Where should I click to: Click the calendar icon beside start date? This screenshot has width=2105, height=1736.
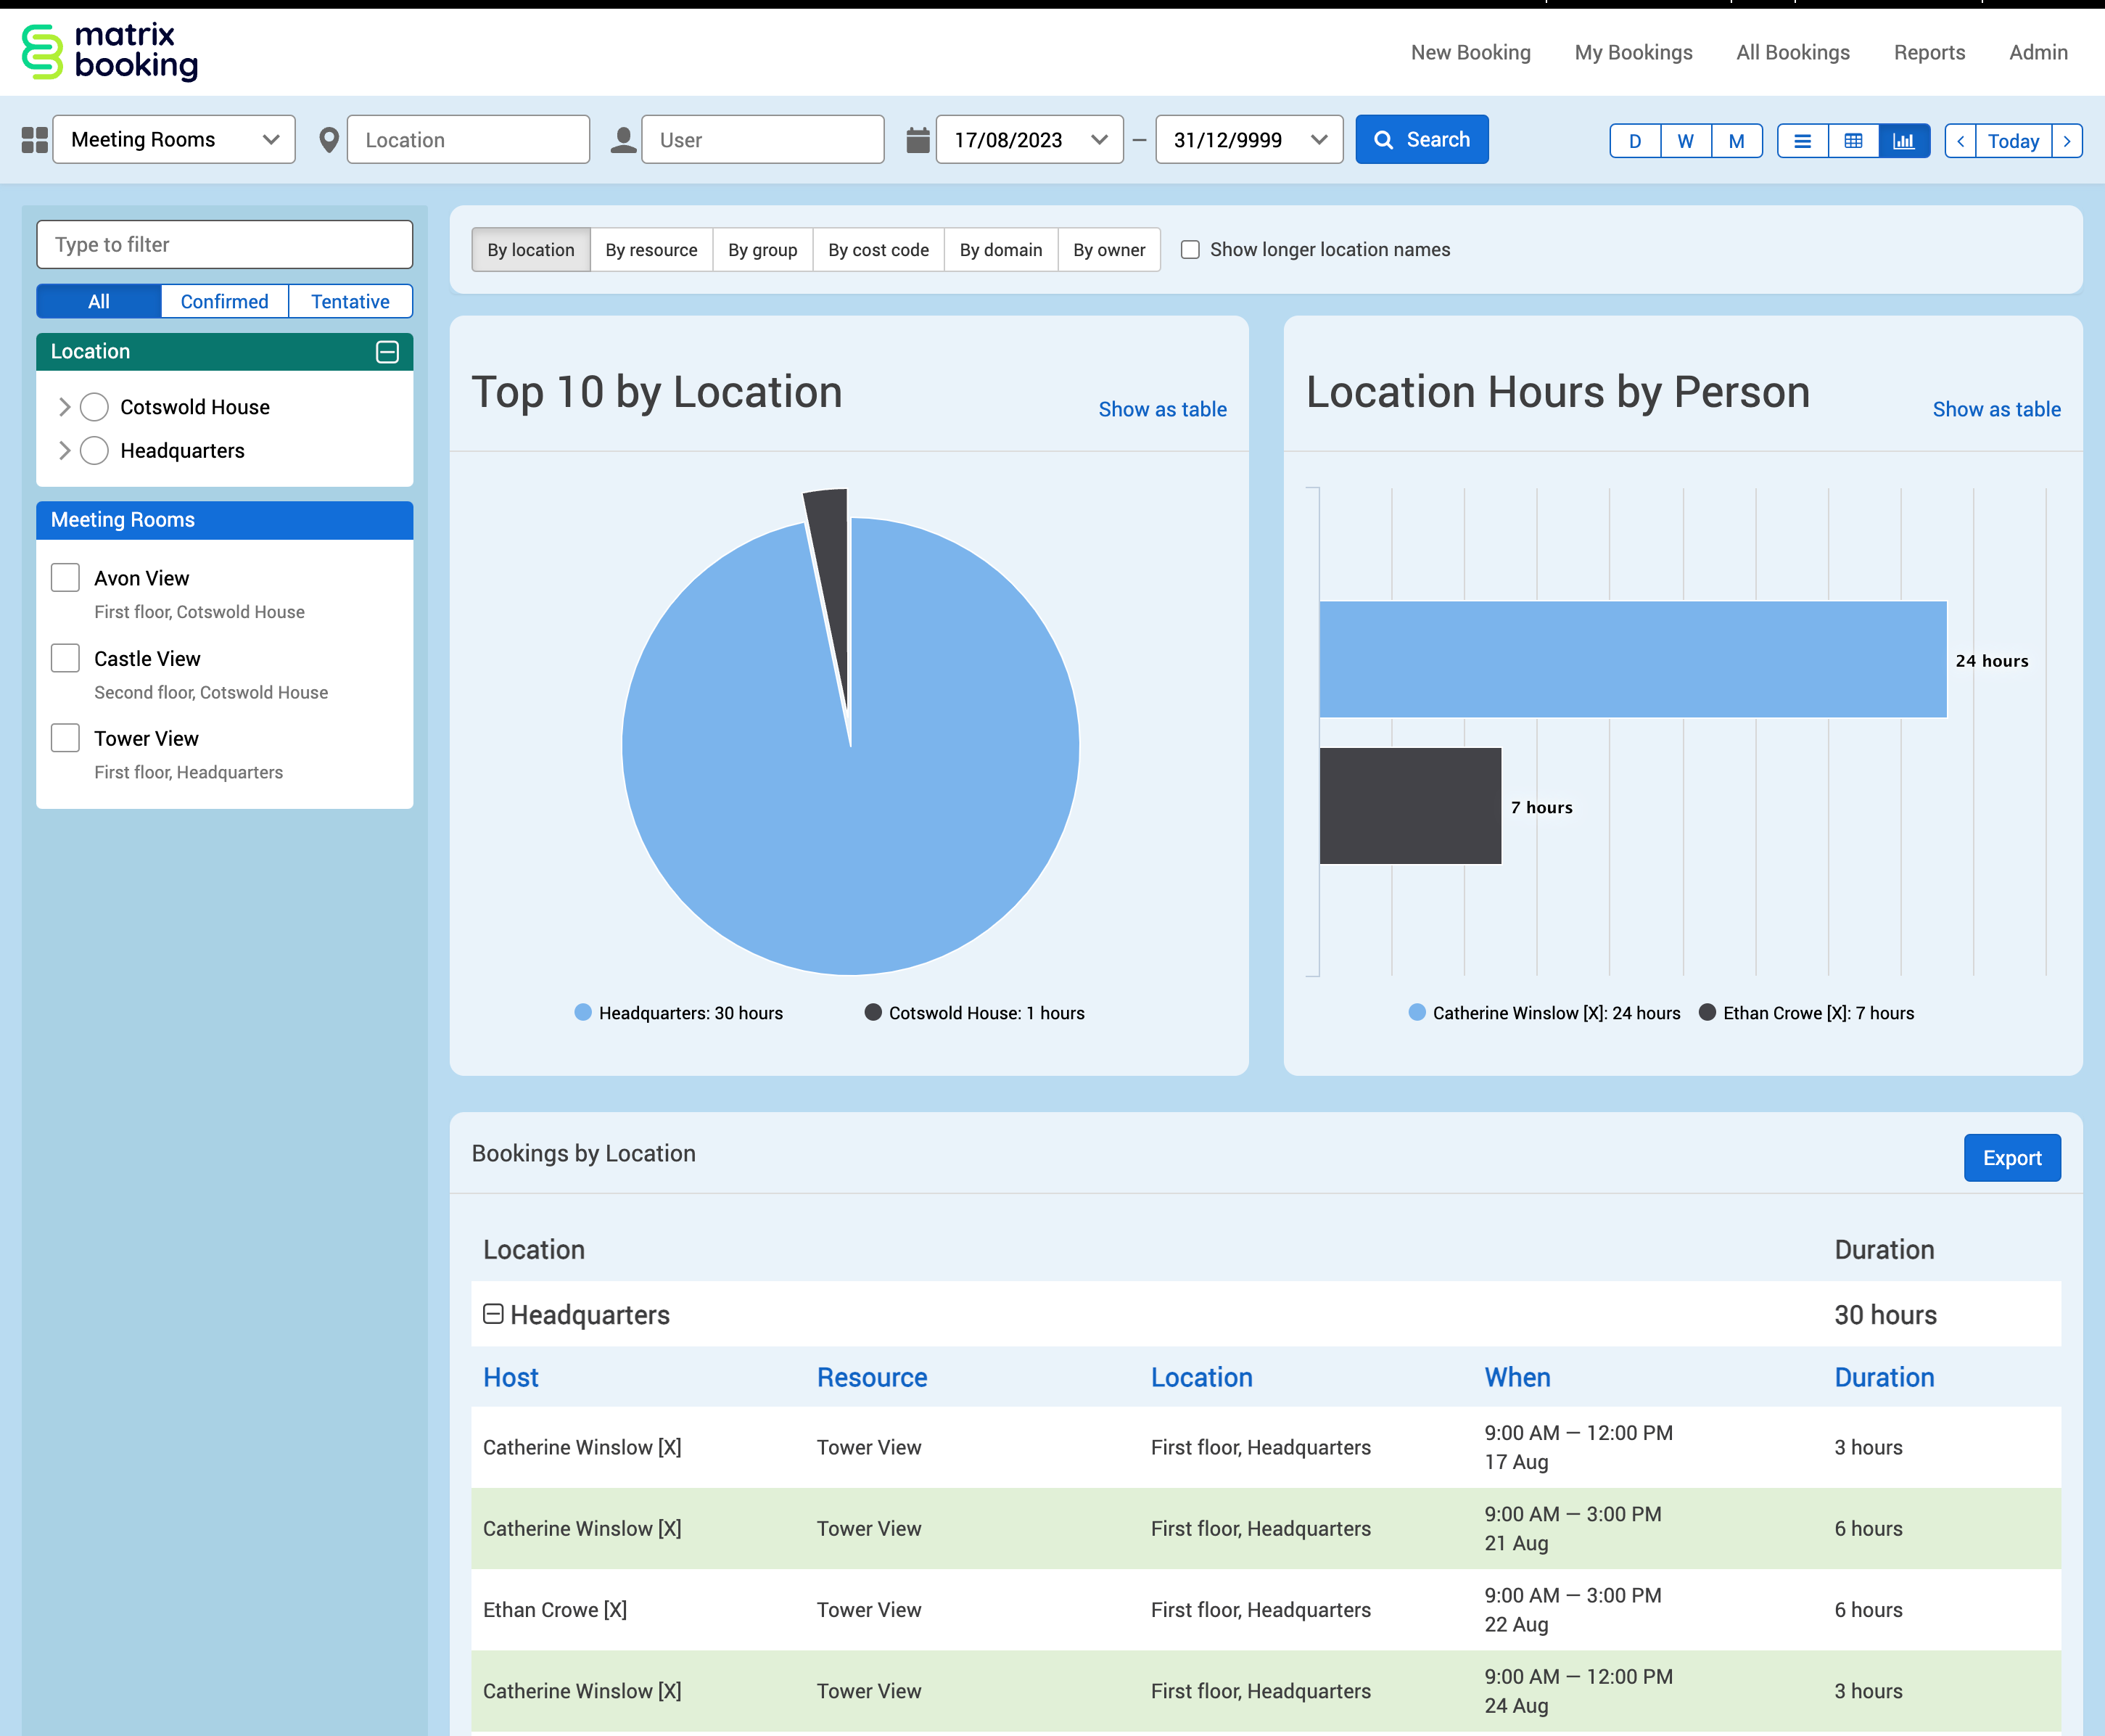click(917, 140)
